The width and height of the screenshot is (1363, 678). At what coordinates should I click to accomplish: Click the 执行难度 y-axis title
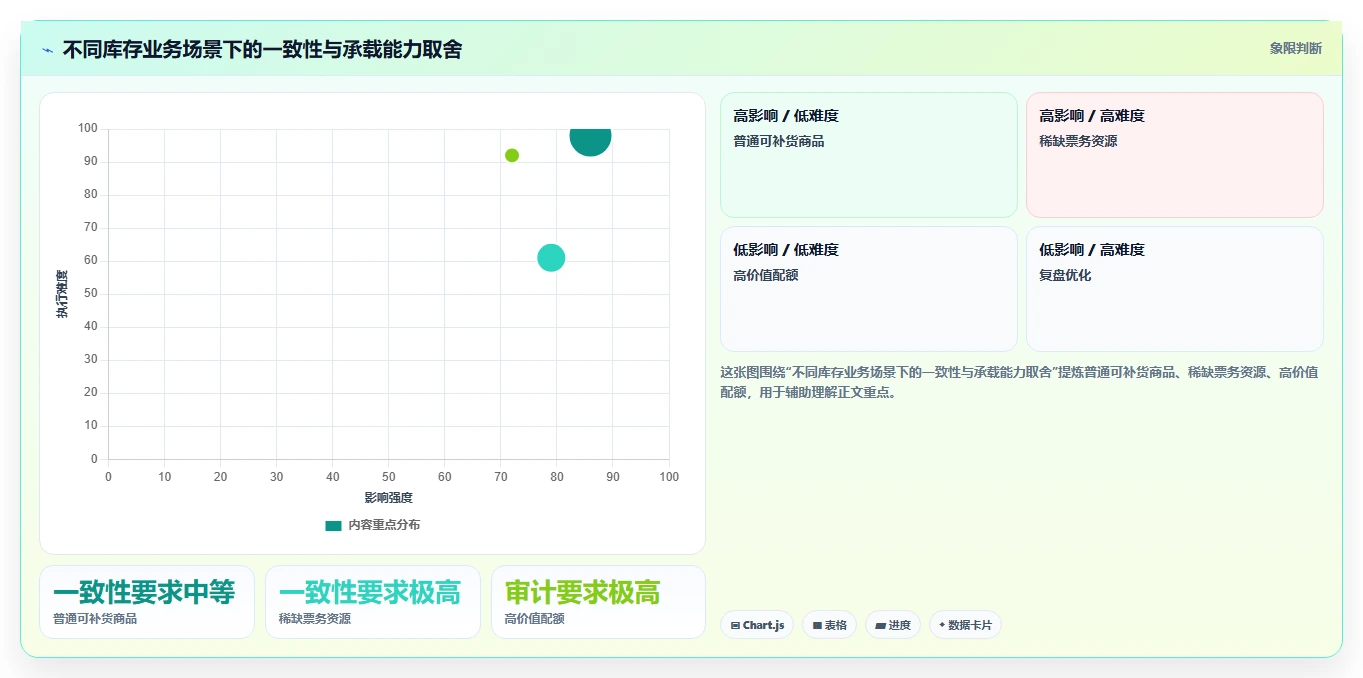click(x=62, y=294)
